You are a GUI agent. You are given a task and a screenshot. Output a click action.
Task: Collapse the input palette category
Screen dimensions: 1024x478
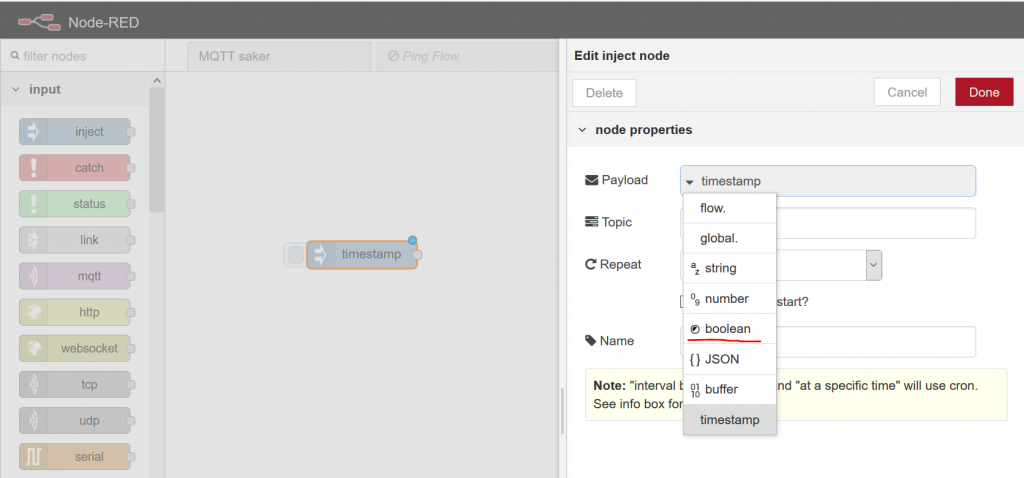coord(16,89)
